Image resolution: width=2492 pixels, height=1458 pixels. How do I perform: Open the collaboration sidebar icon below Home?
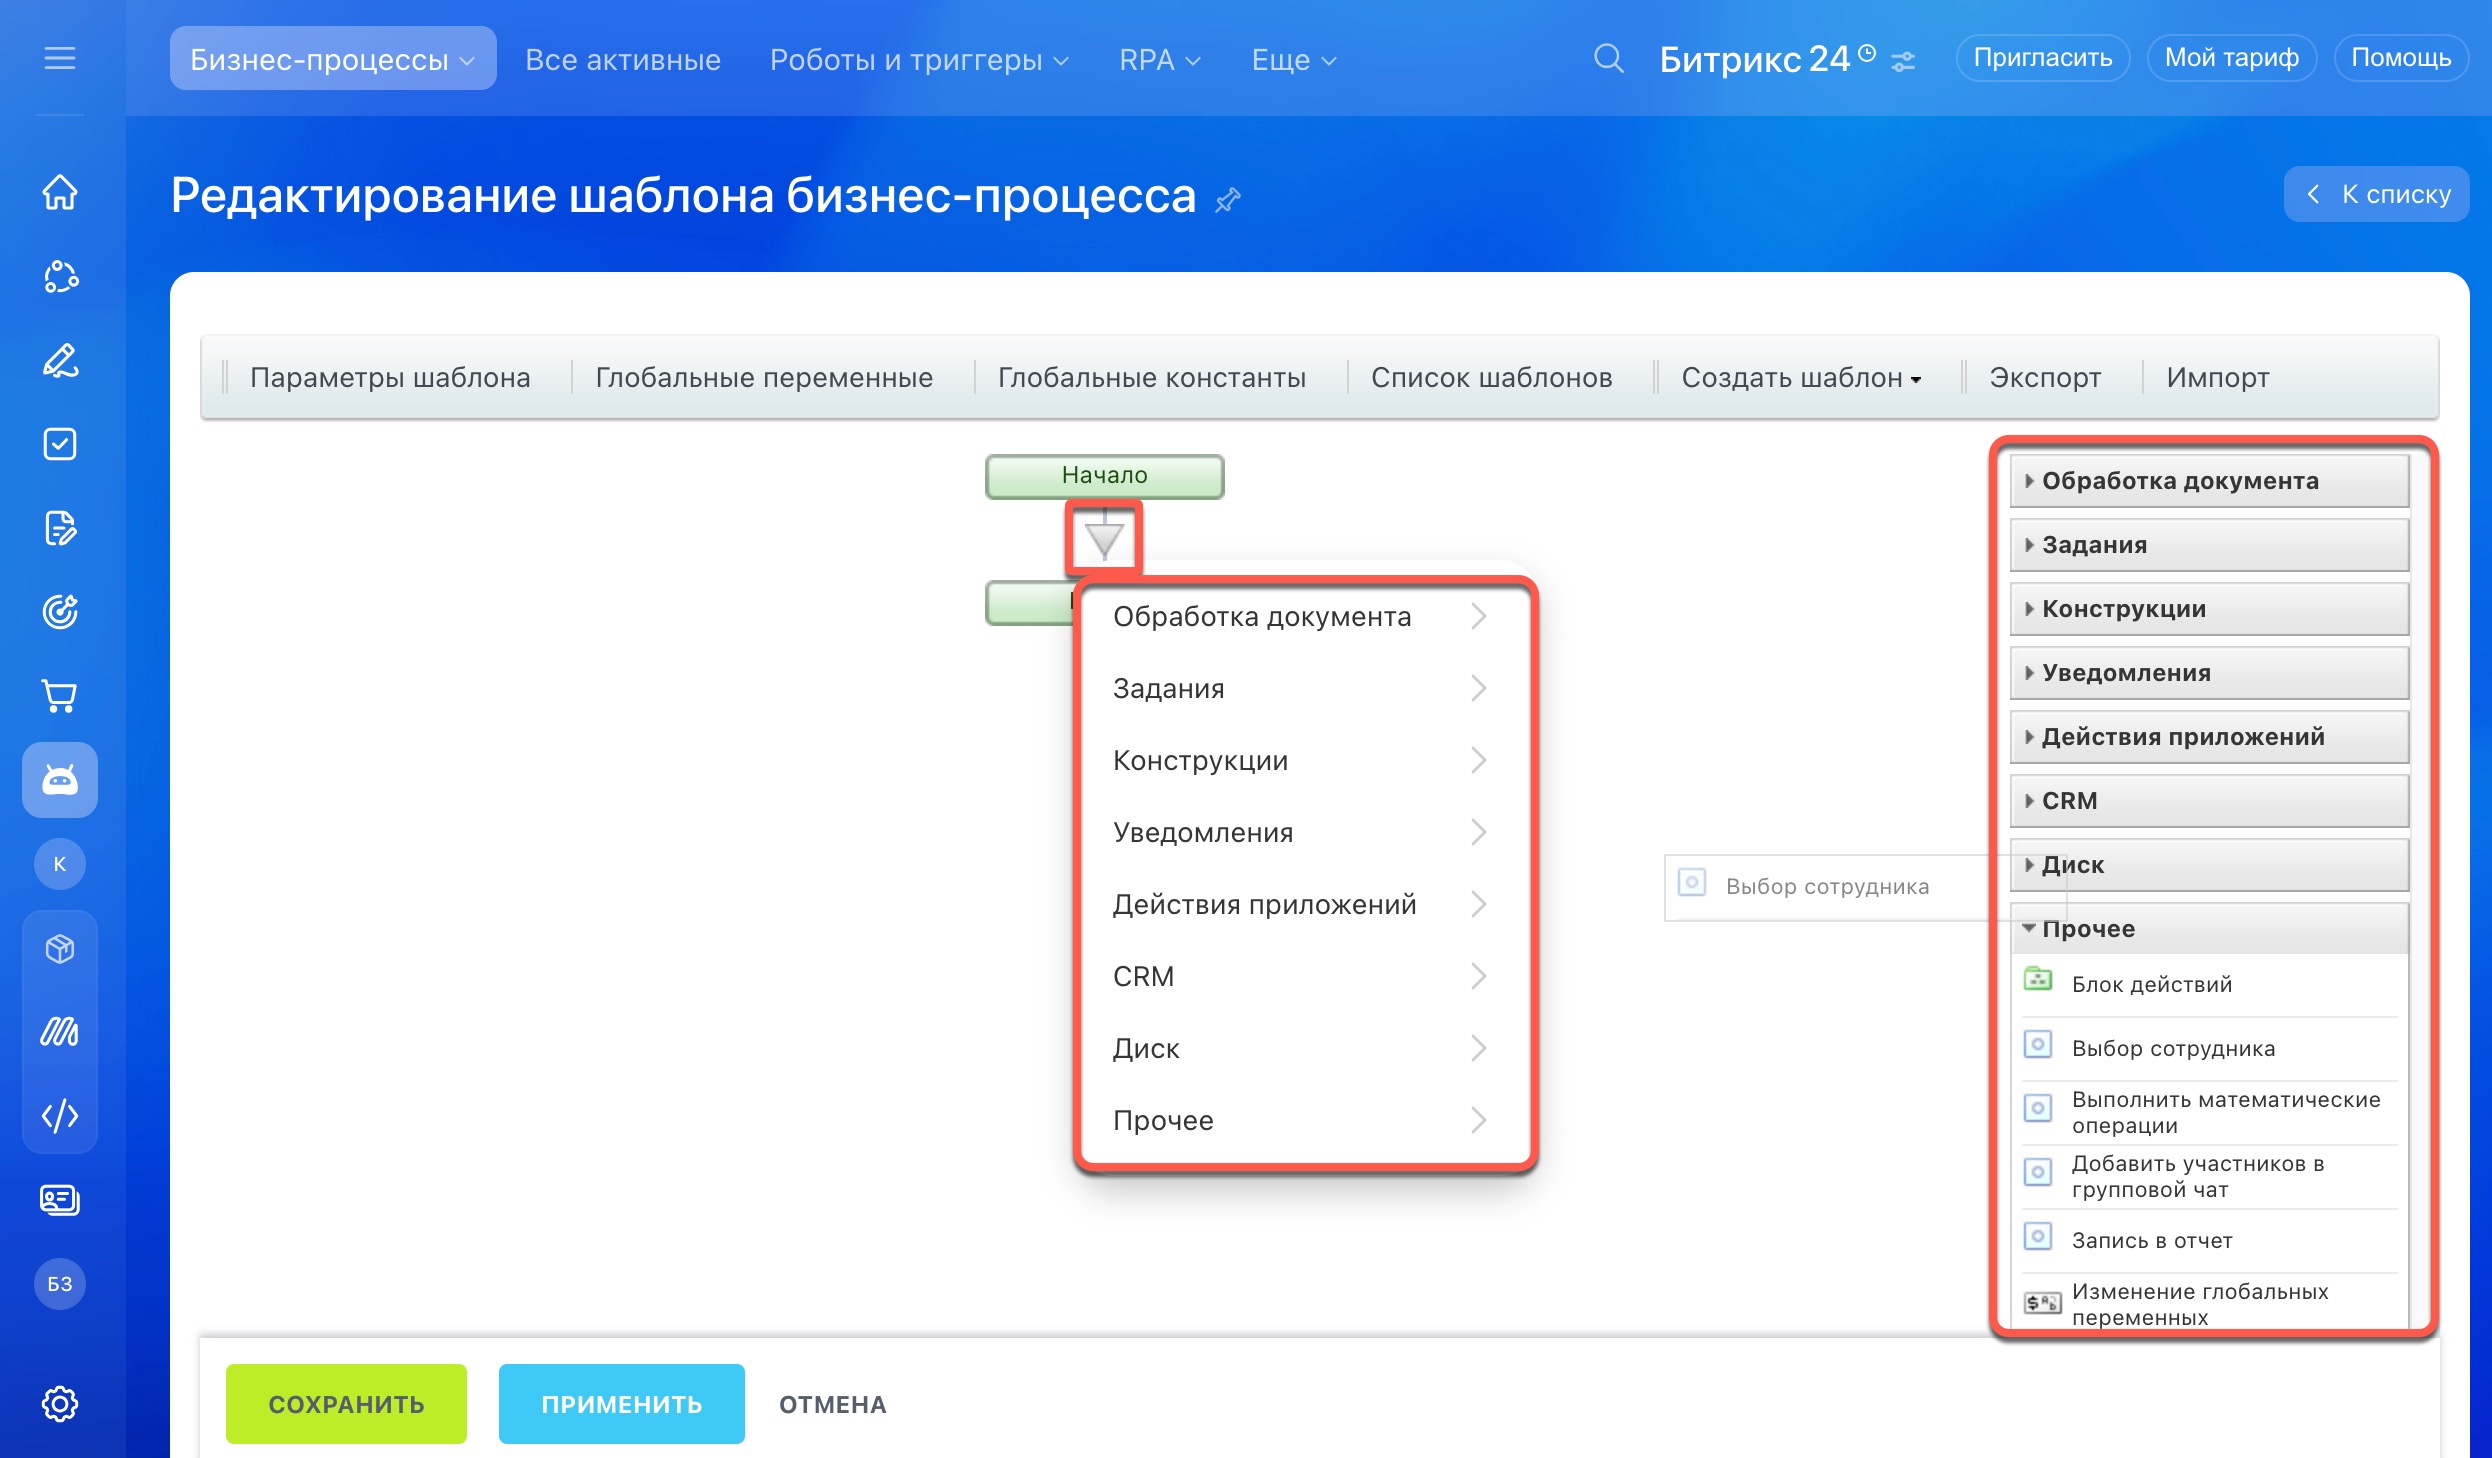60,276
